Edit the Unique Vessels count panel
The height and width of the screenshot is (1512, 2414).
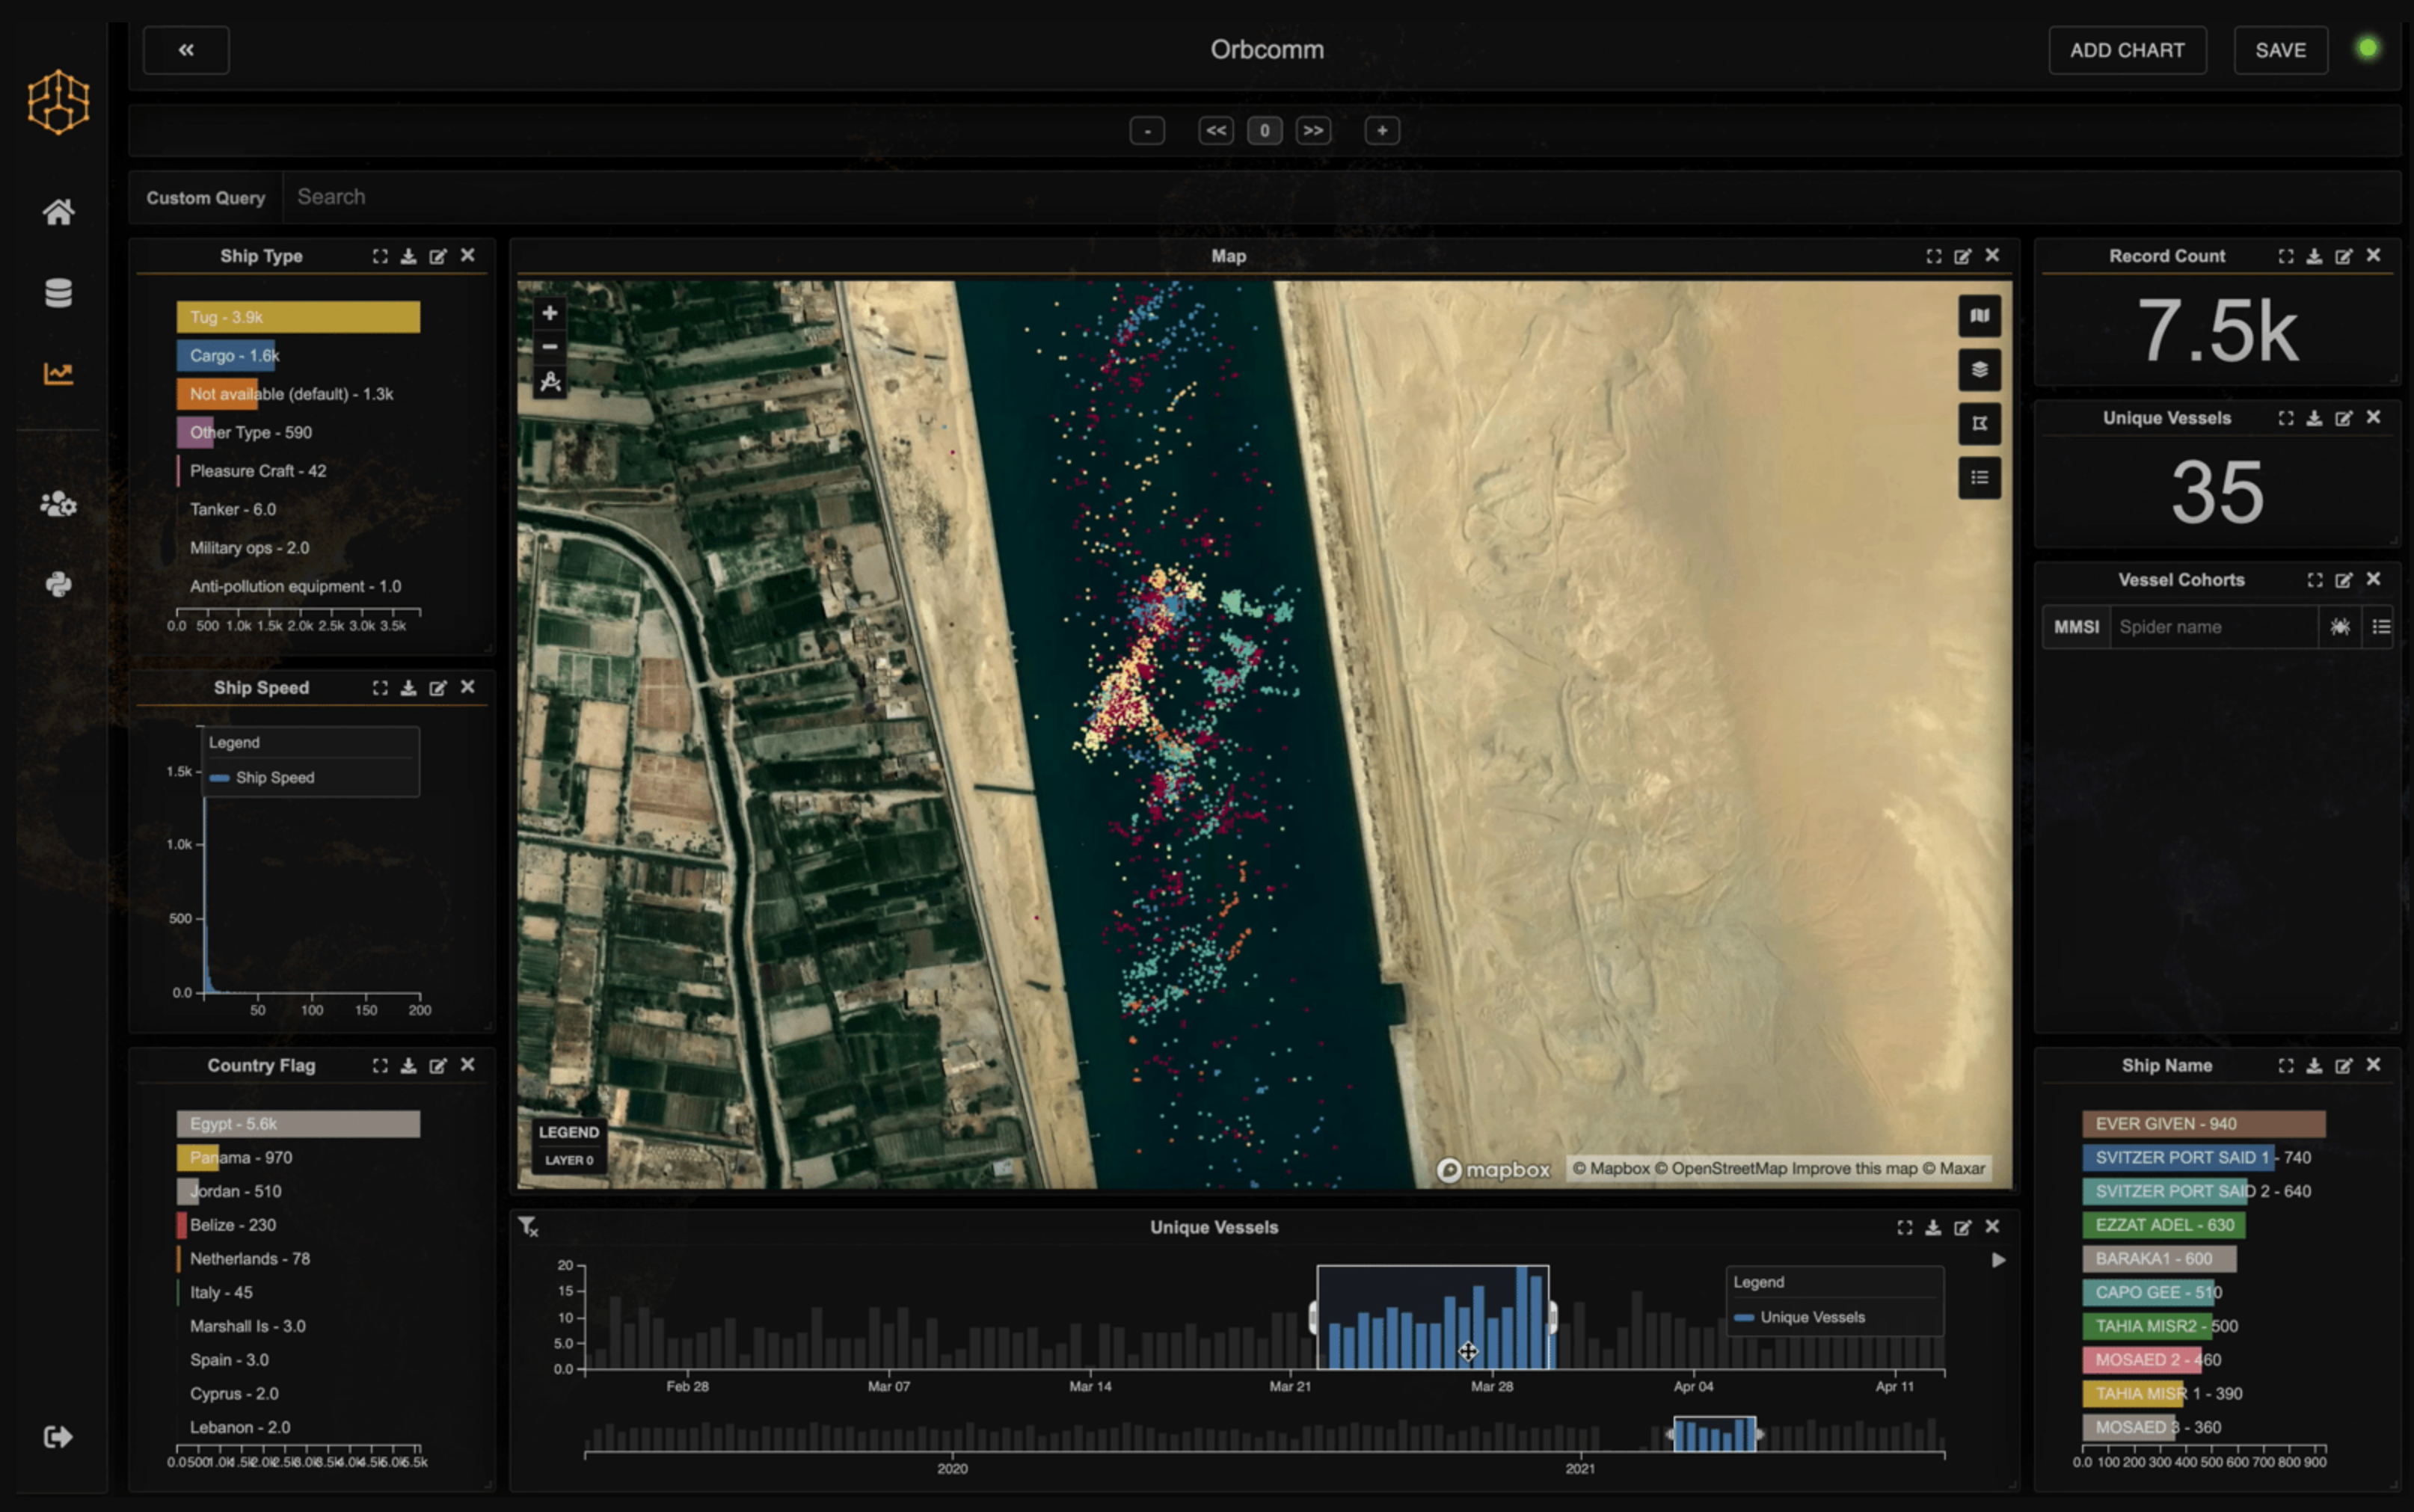(x=2344, y=418)
